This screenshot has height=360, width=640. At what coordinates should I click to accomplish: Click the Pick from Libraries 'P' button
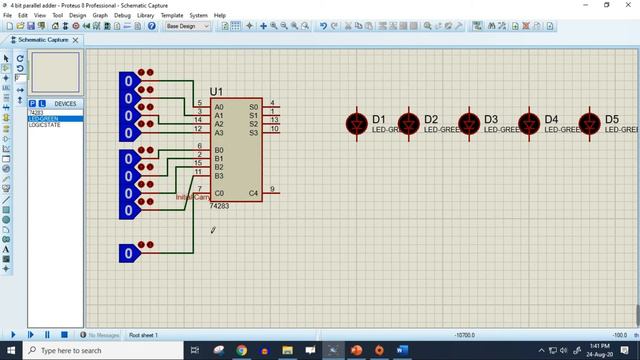click(x=33, y=104)
